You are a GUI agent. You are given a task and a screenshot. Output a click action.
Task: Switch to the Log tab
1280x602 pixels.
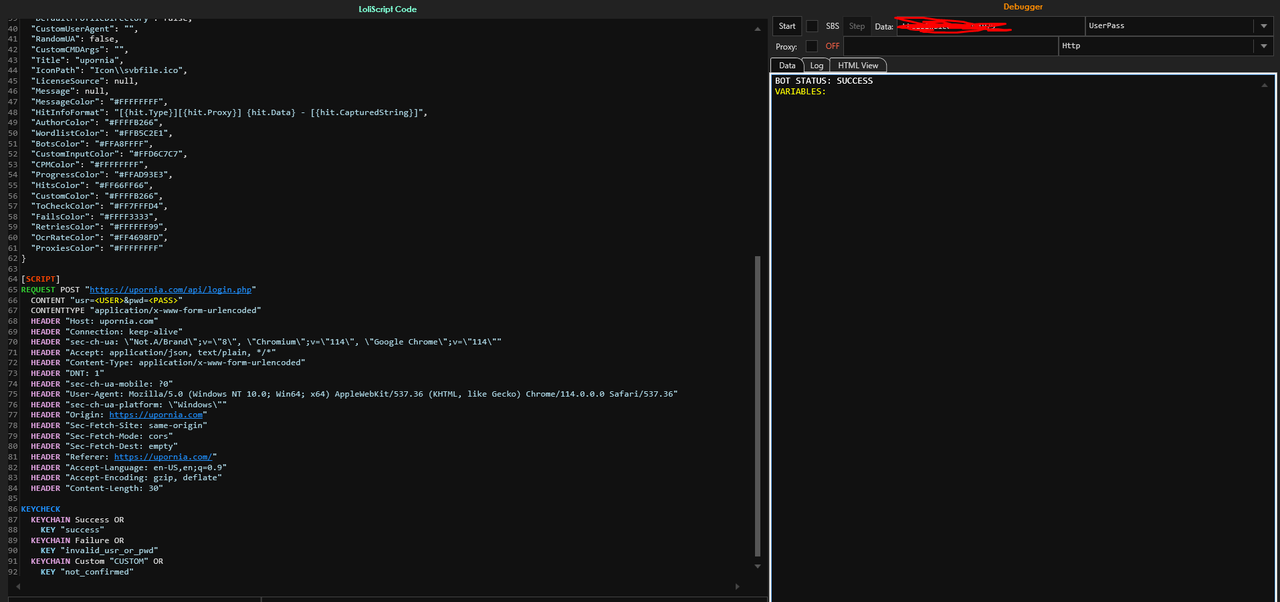tap(817, 65)
